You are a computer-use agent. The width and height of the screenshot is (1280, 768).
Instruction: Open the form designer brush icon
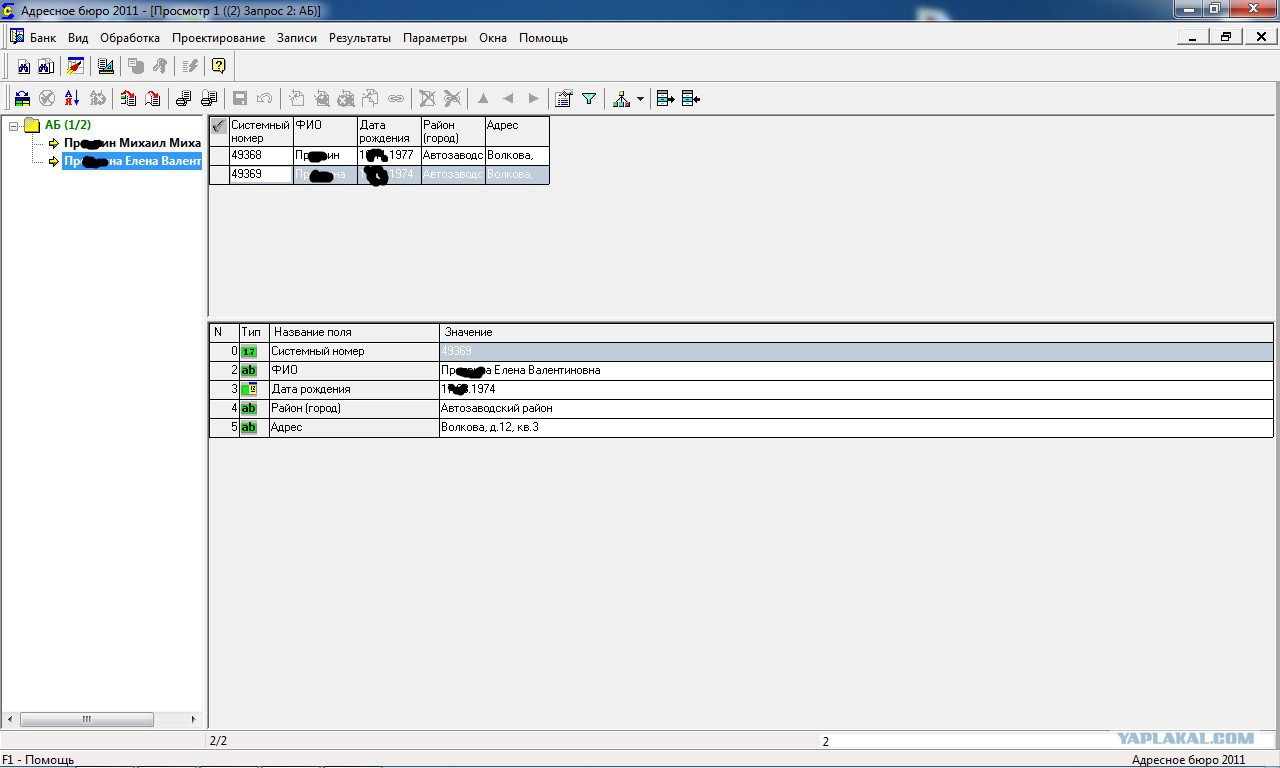[x=75, y=67]
